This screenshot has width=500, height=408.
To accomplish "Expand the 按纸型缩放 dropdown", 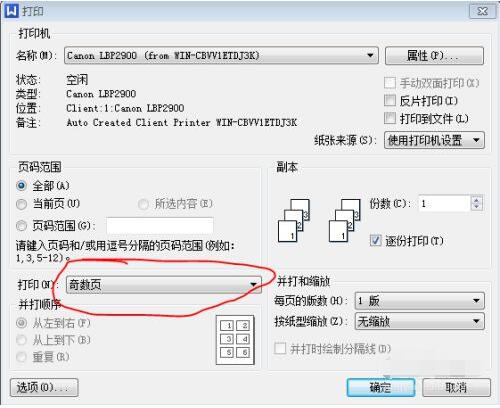I will point(419,321).
